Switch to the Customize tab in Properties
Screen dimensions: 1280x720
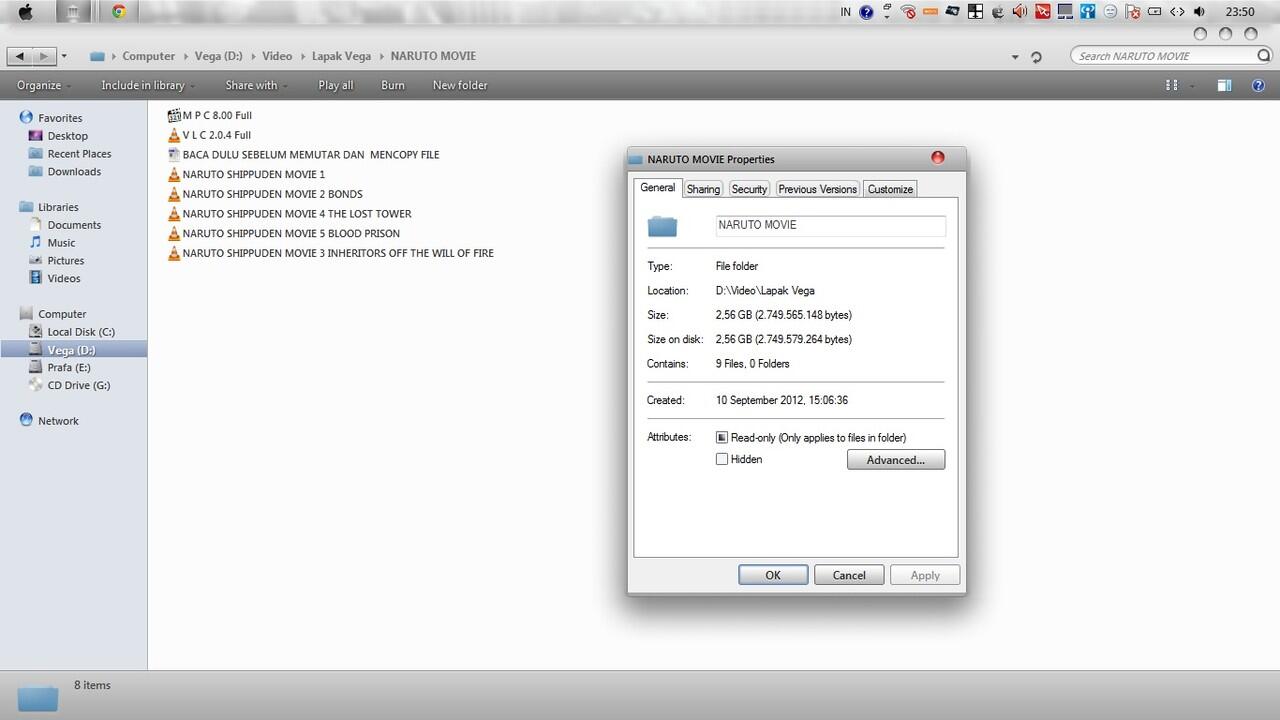click(x=890, y=189)
